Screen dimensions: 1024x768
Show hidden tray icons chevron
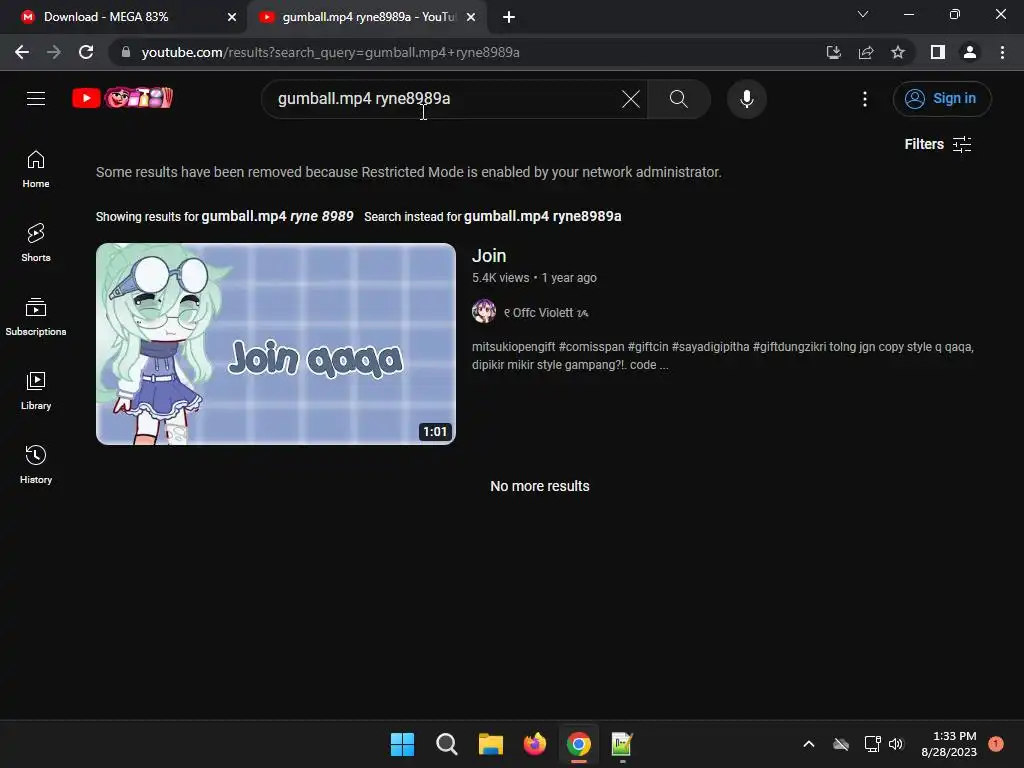click(x=808, y=744)
